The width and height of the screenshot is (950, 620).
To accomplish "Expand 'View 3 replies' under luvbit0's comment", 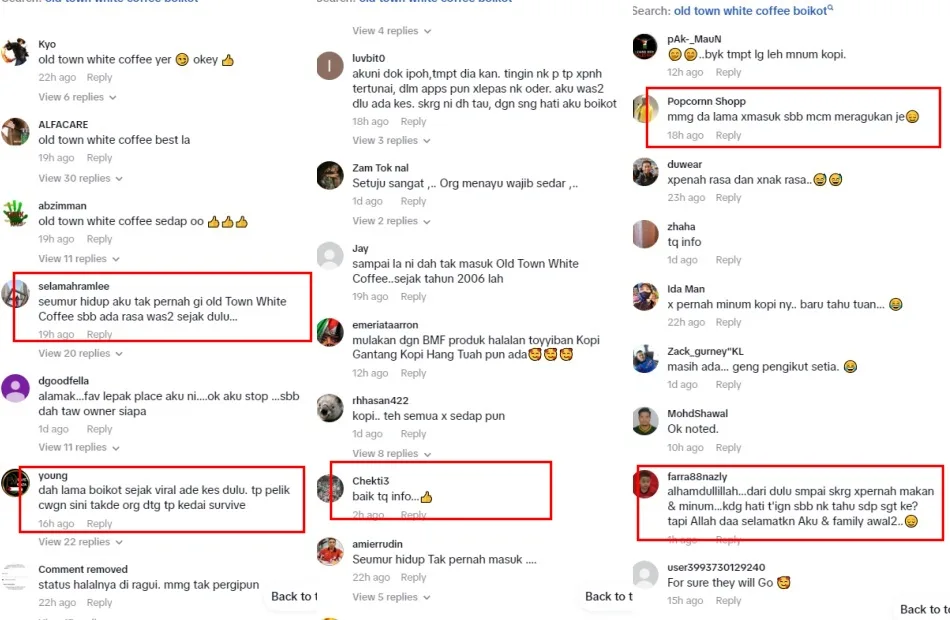I will [391, 140].
